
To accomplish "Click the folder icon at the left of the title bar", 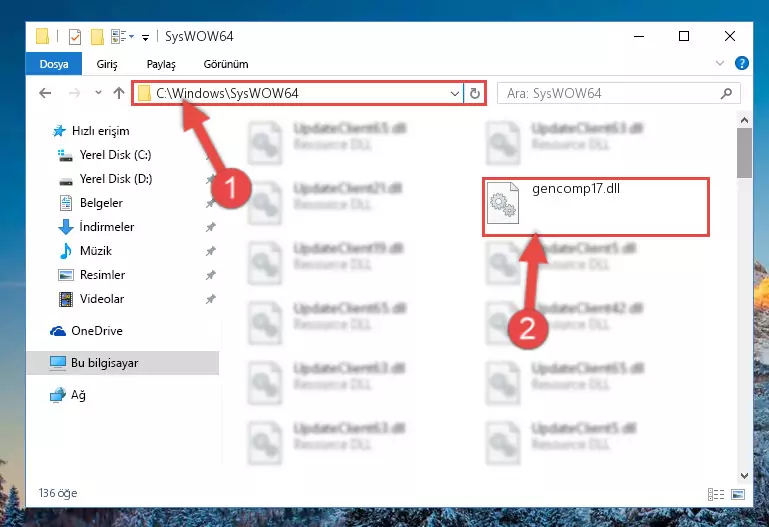I will click(x=43, y=37).
